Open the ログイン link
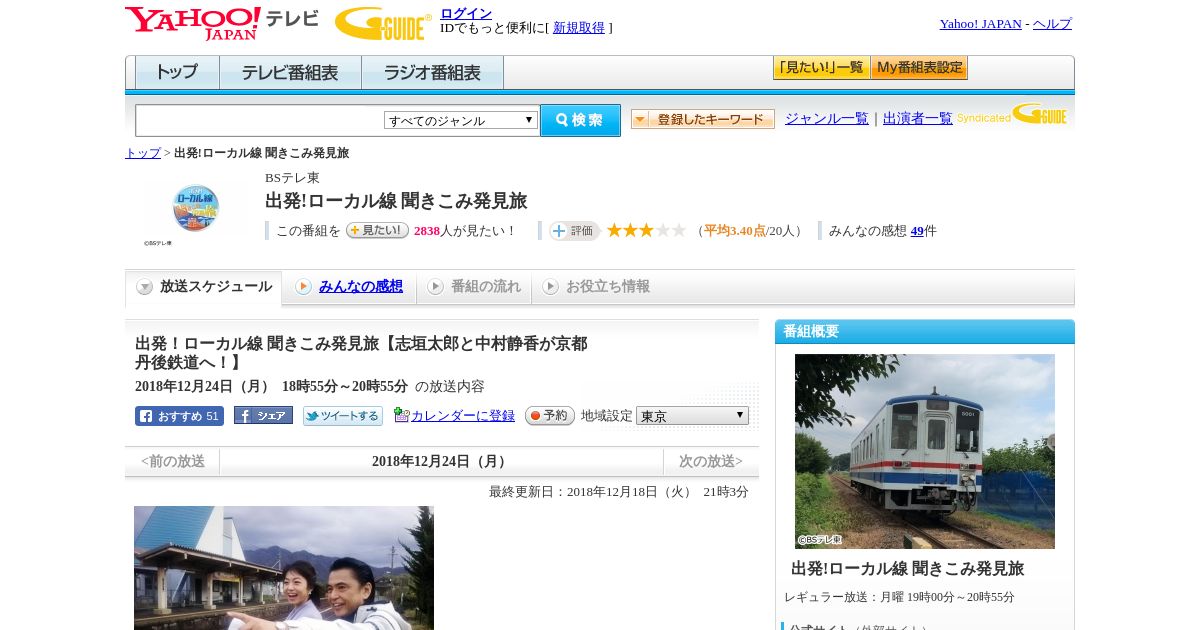 pos(466,13)
